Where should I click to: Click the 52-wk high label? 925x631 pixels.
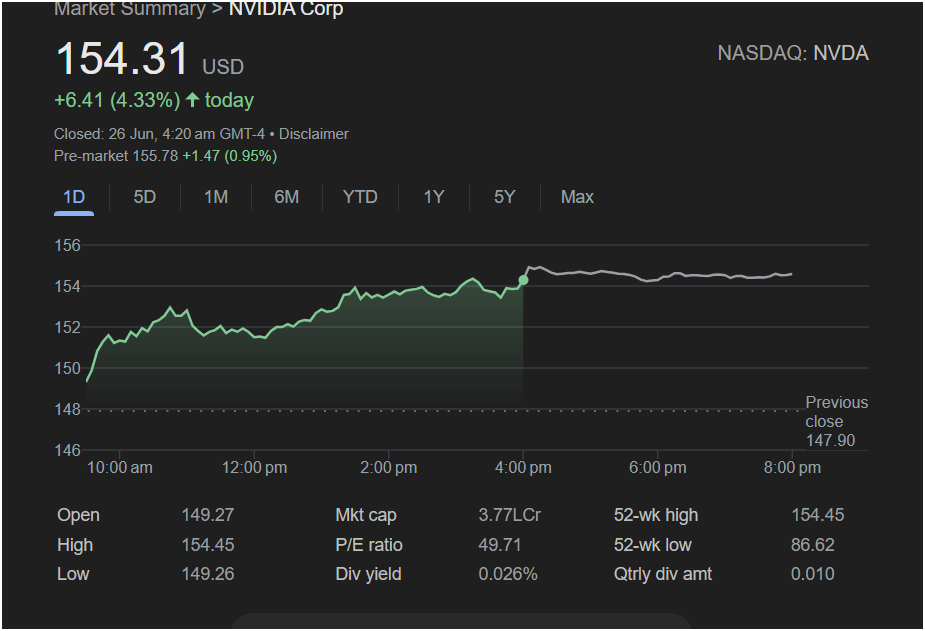click(656, 515)
